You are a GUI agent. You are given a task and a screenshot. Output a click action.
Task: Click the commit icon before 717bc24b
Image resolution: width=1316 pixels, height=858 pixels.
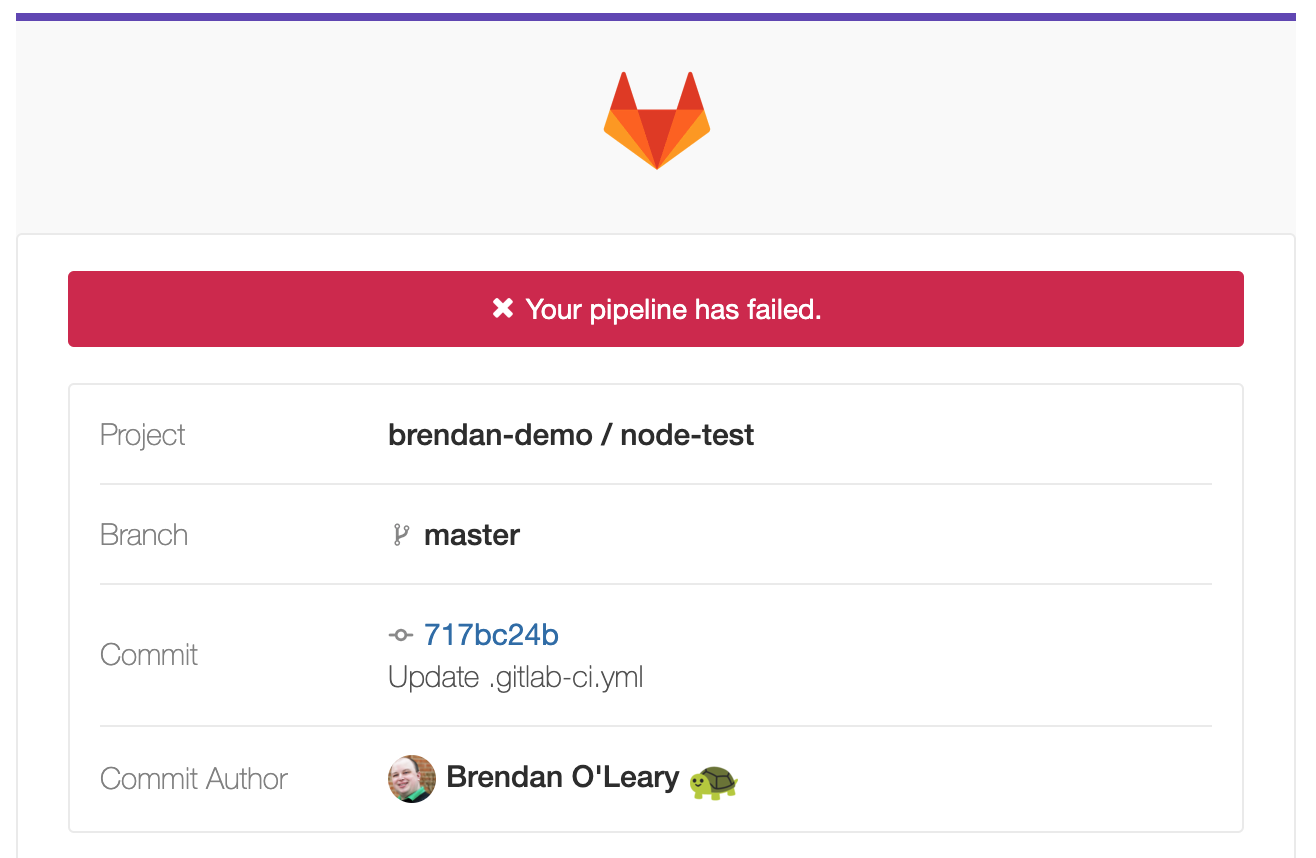(400, 635)
